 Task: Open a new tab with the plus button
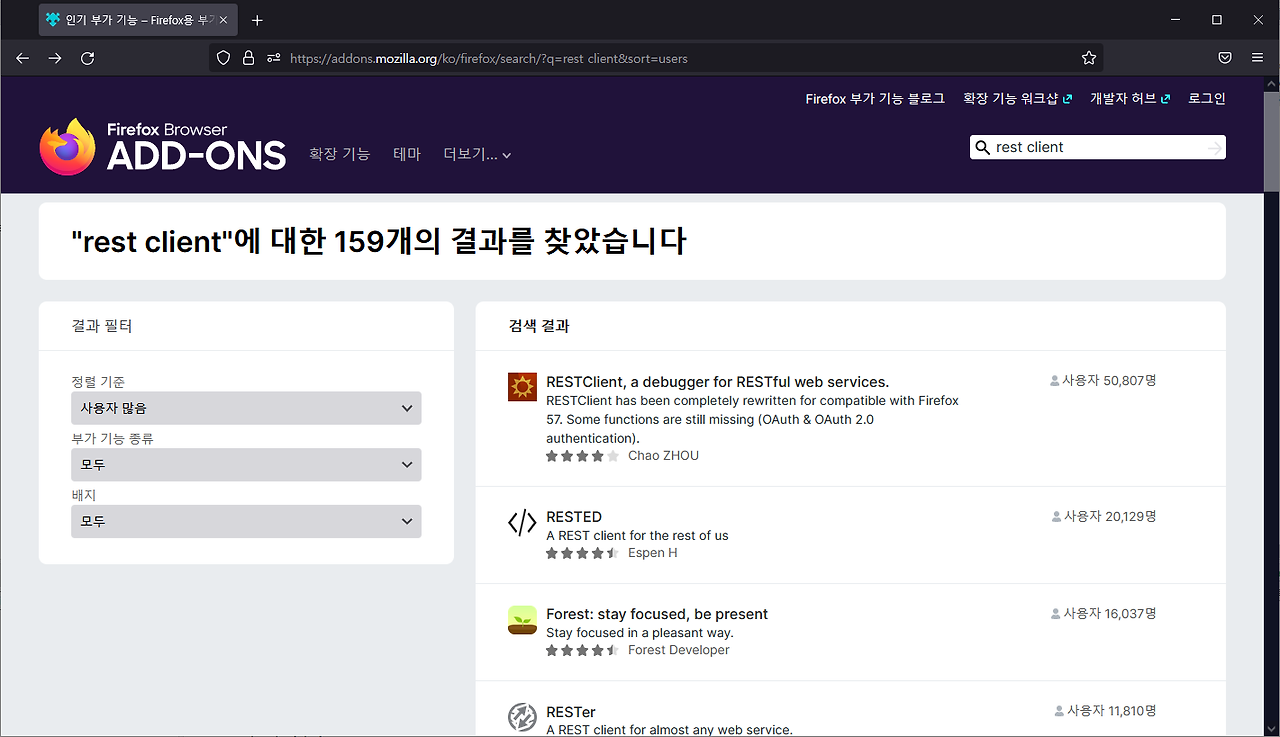pos(257,20)
